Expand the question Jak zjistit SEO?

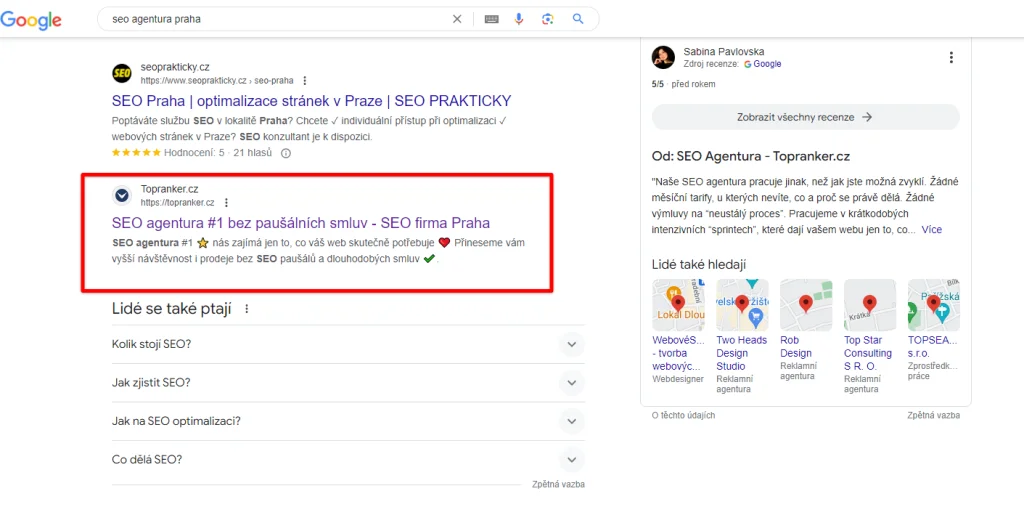point(348,383)
